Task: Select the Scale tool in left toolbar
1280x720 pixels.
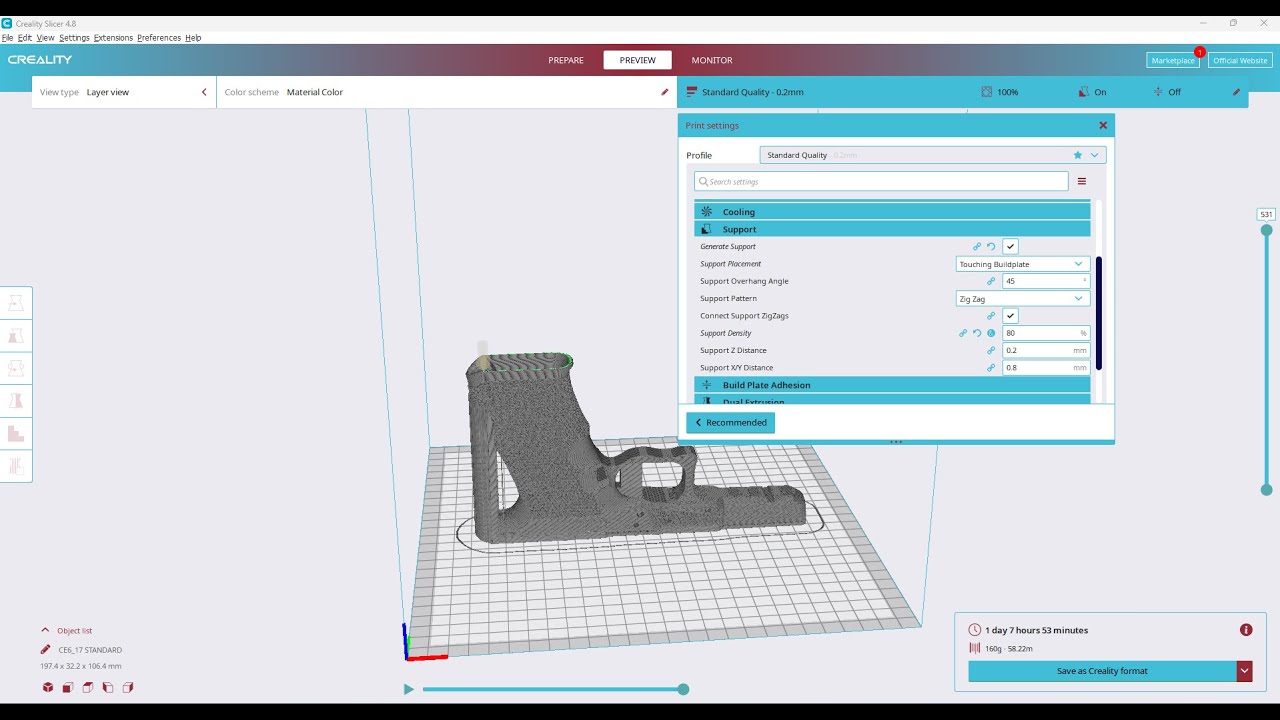Action: tap(16, 335)
